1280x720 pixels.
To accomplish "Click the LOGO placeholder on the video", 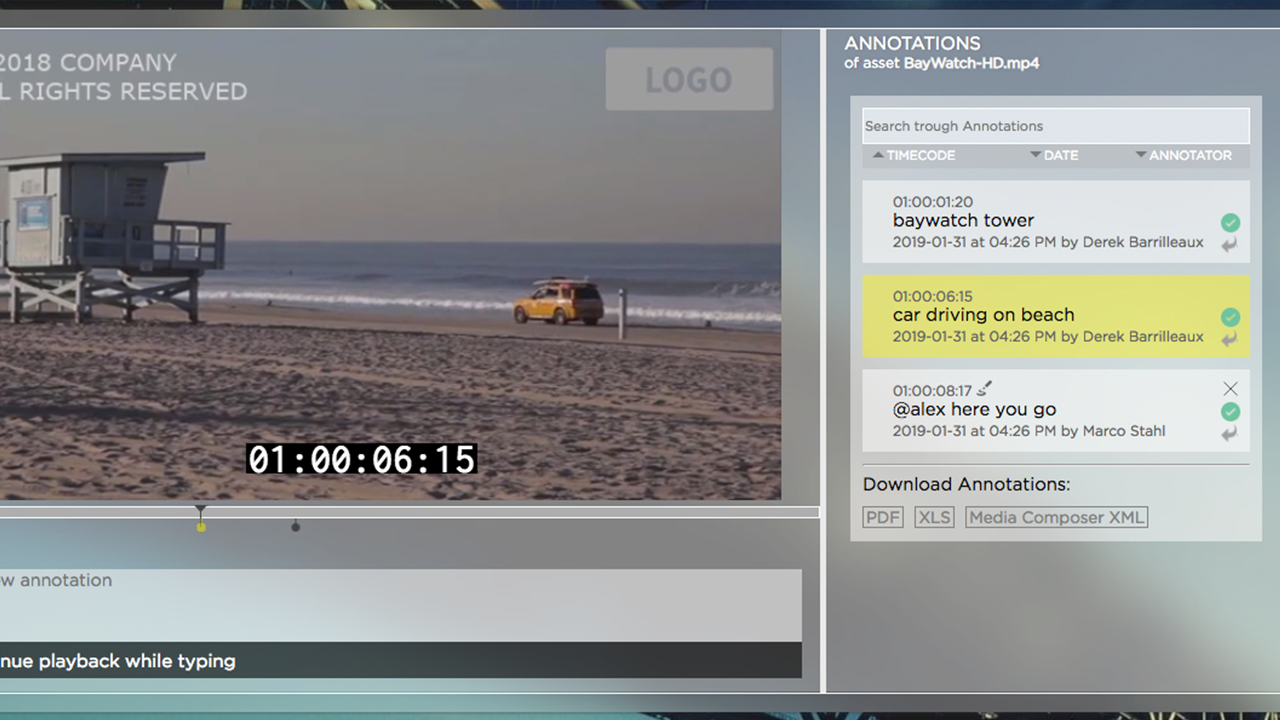I will tap(689, 79).
